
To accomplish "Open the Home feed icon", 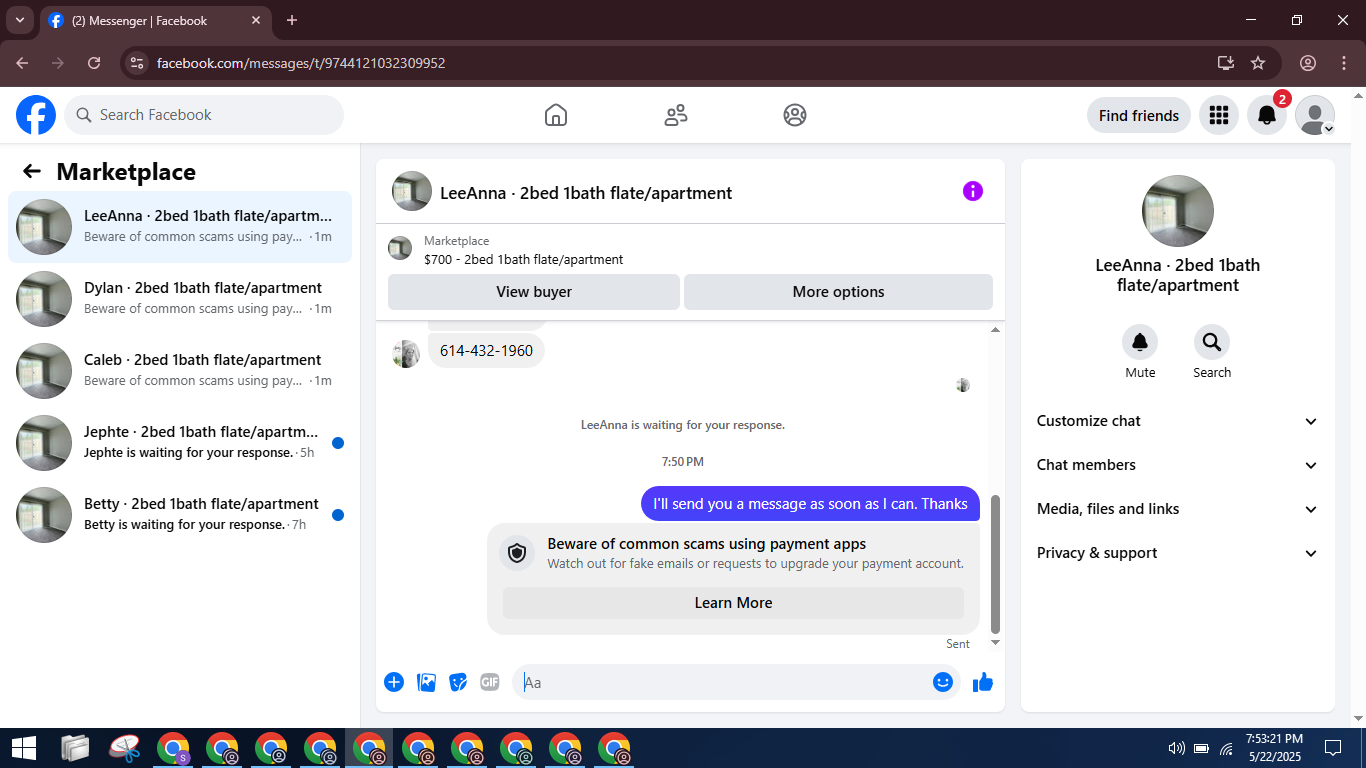I will (x=556, y=115).
